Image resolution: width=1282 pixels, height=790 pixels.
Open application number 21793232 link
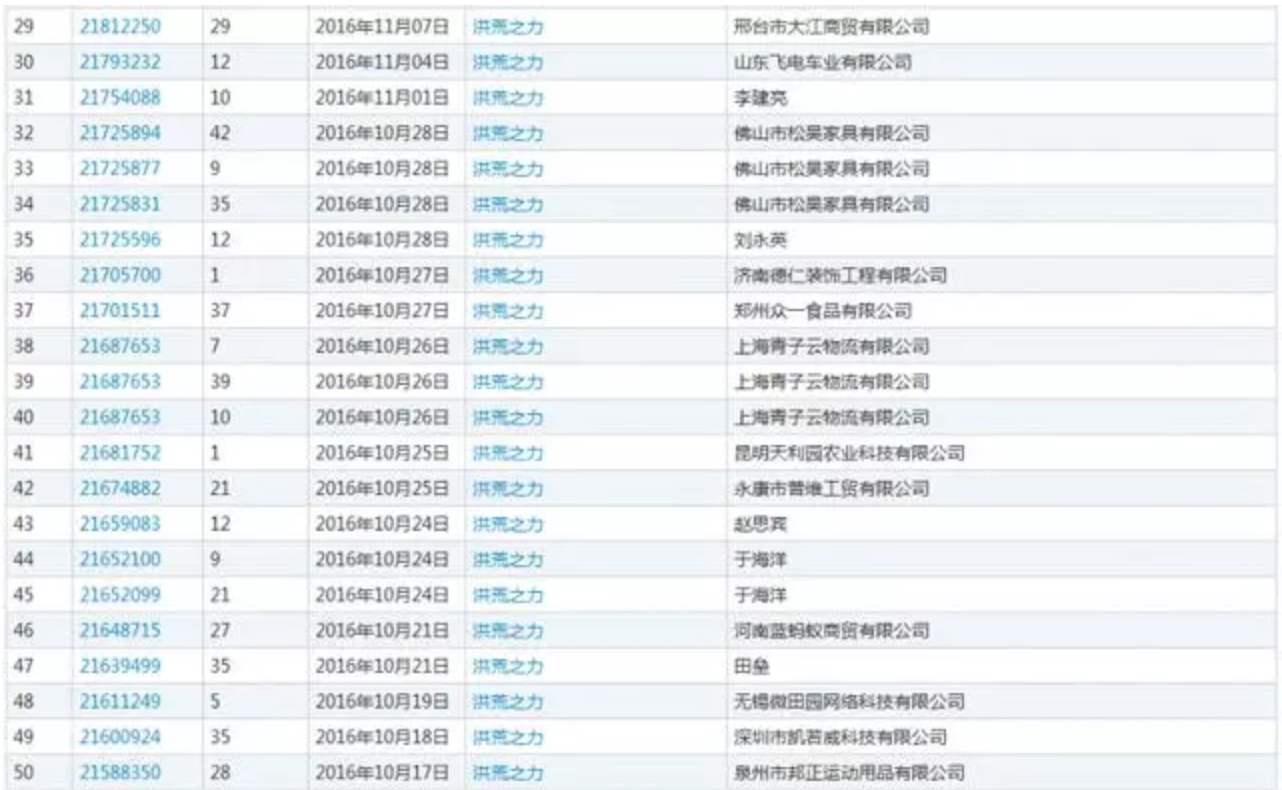tap(119, 62)
